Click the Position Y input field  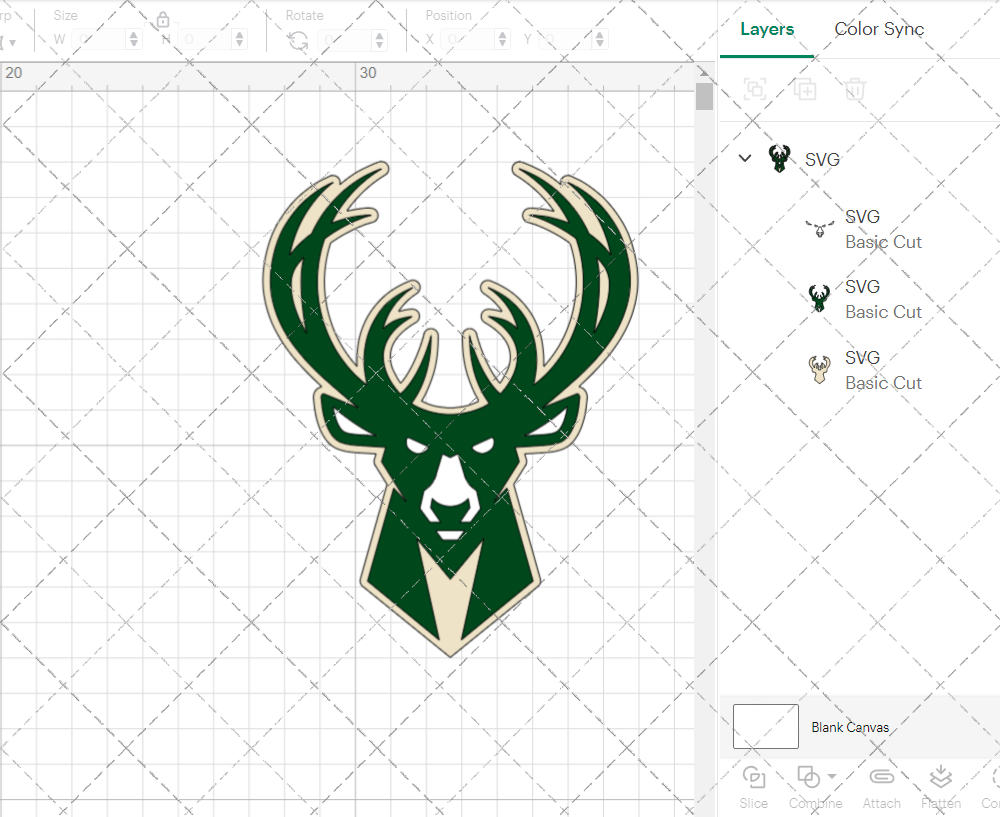coord(566,40)
